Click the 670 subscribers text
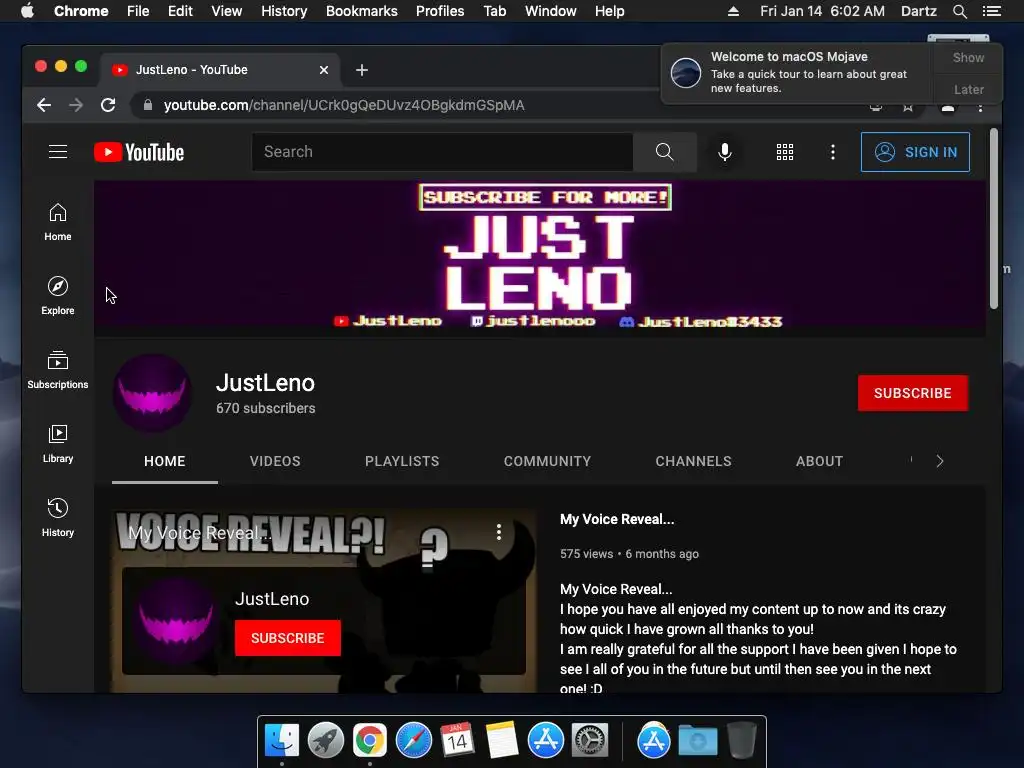The height and width of the screenshot is (768, 1024). (265, 408)
